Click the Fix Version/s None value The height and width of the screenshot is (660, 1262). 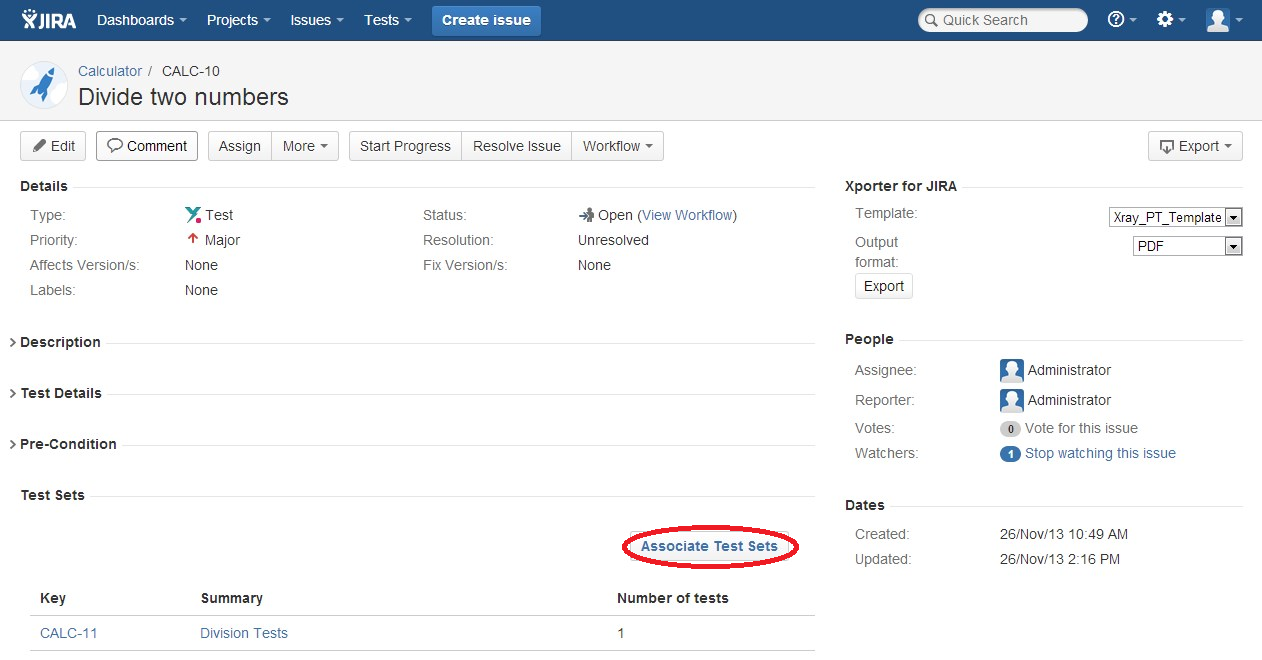[594, 265]
